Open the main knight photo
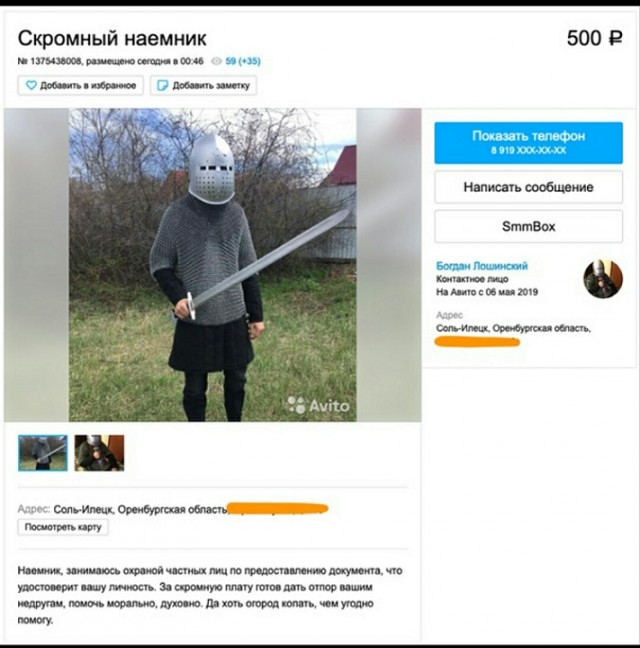This screenshot has height=648, width=640. click(x=212, y=265)
